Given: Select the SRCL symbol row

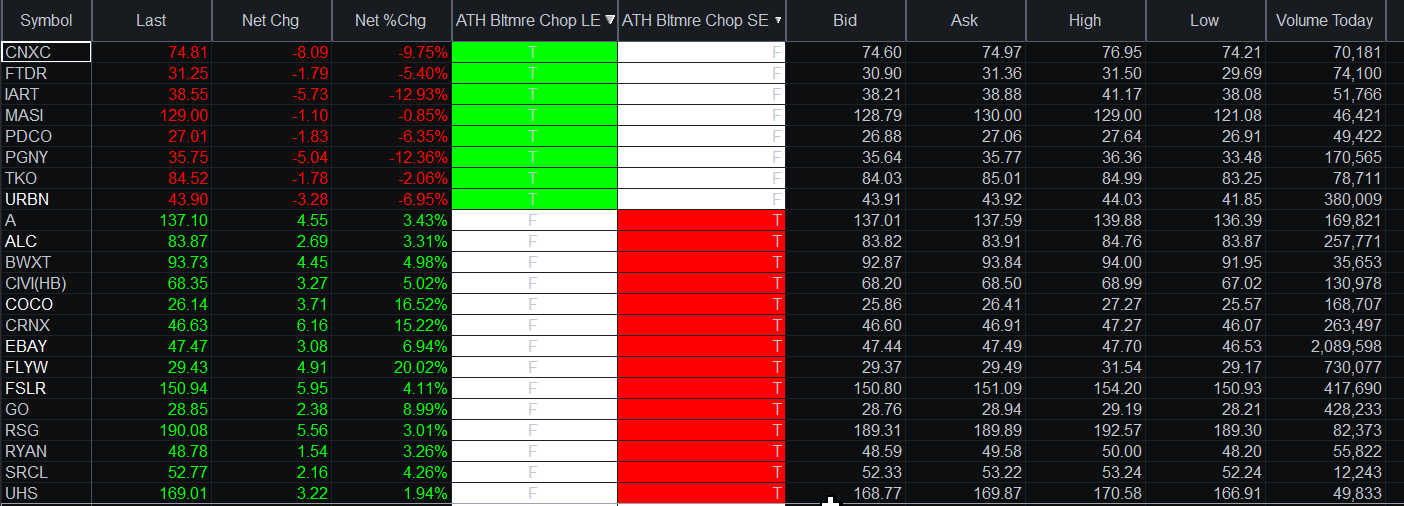Looking at the screenshot, I should click(46, 472).
